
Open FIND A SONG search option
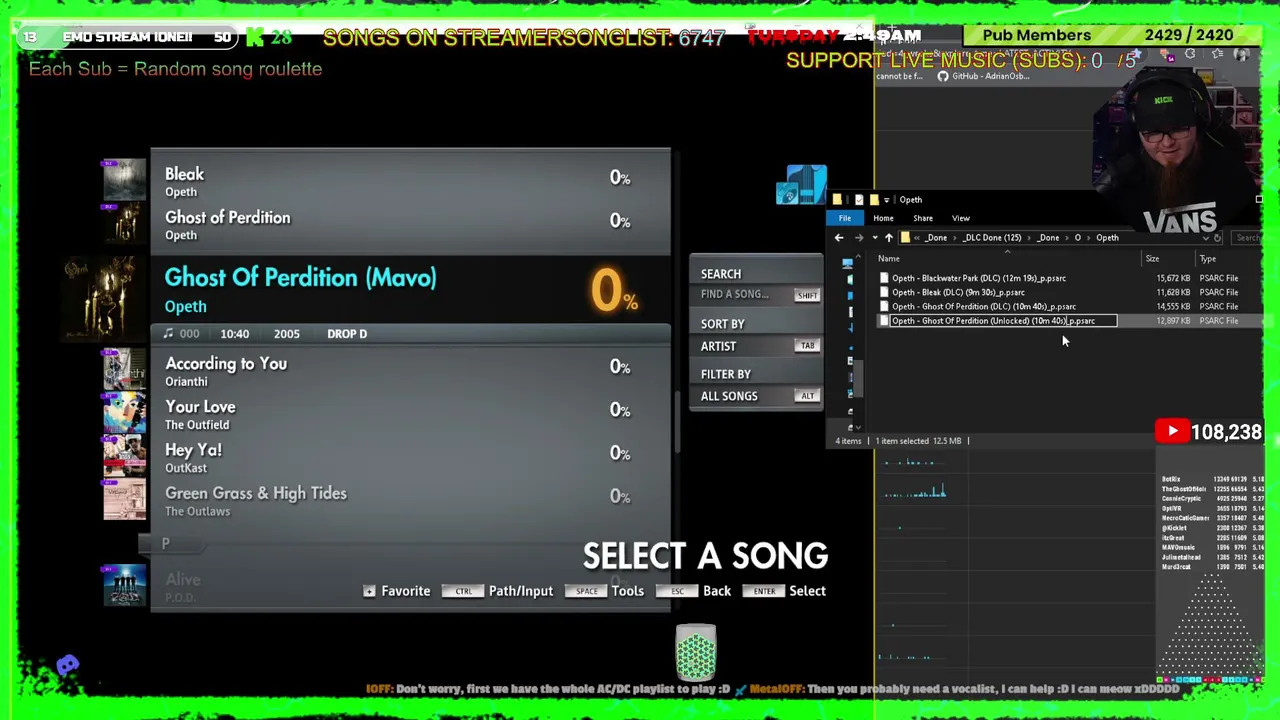[x=758, y=295]
